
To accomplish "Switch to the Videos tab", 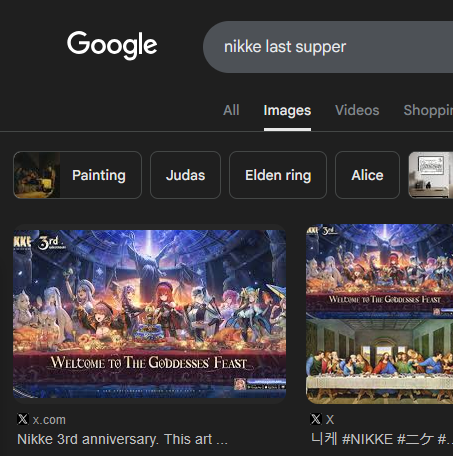I will tap(357, 110).
